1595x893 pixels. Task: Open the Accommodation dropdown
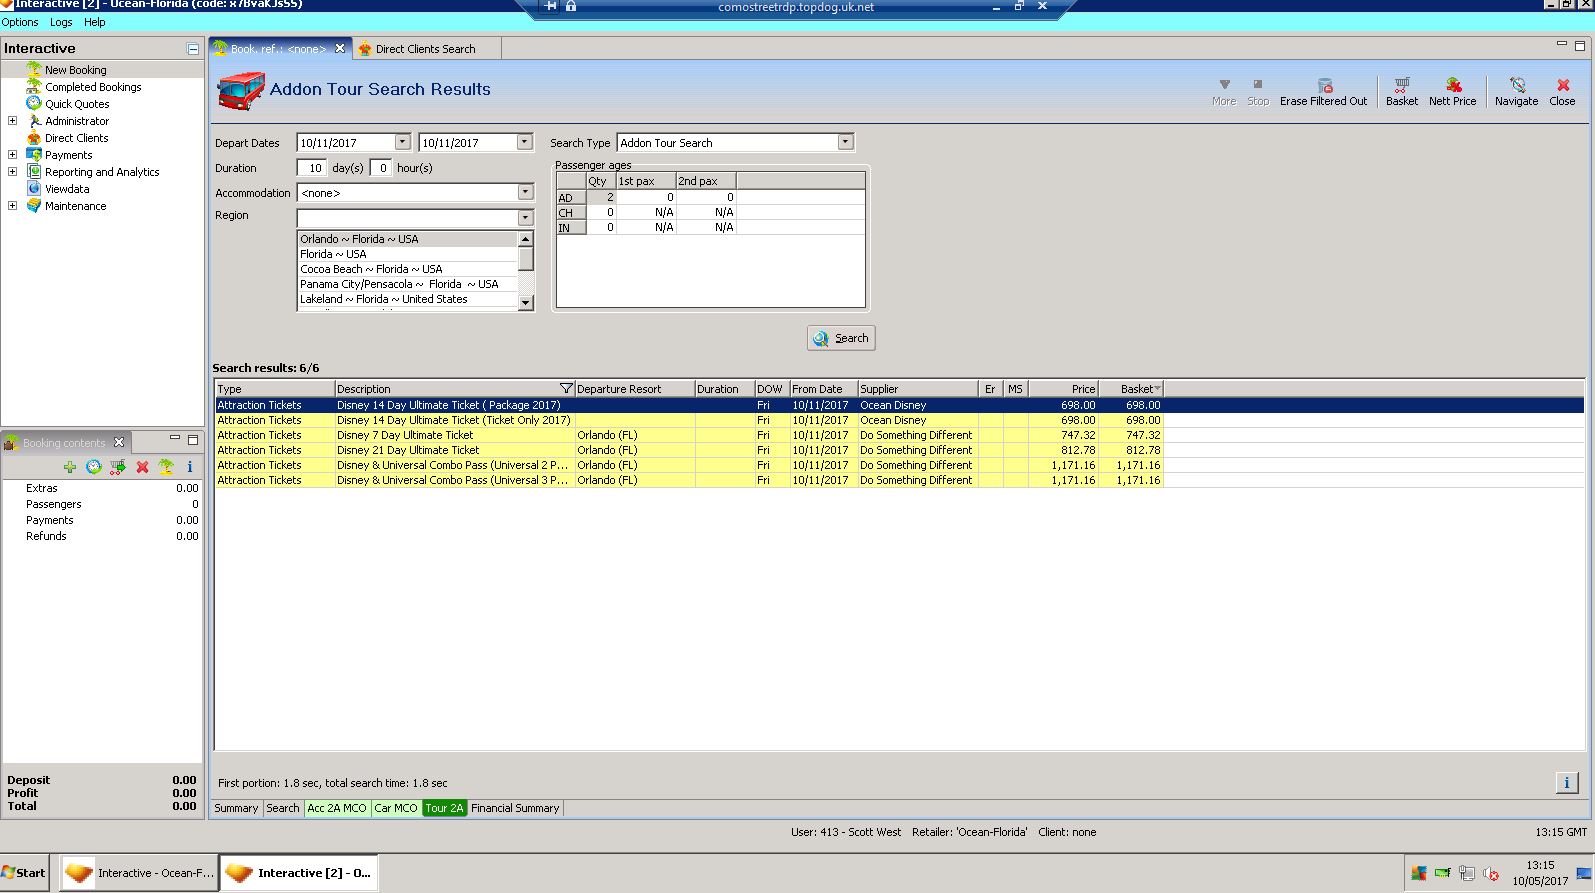click(525, 192)
